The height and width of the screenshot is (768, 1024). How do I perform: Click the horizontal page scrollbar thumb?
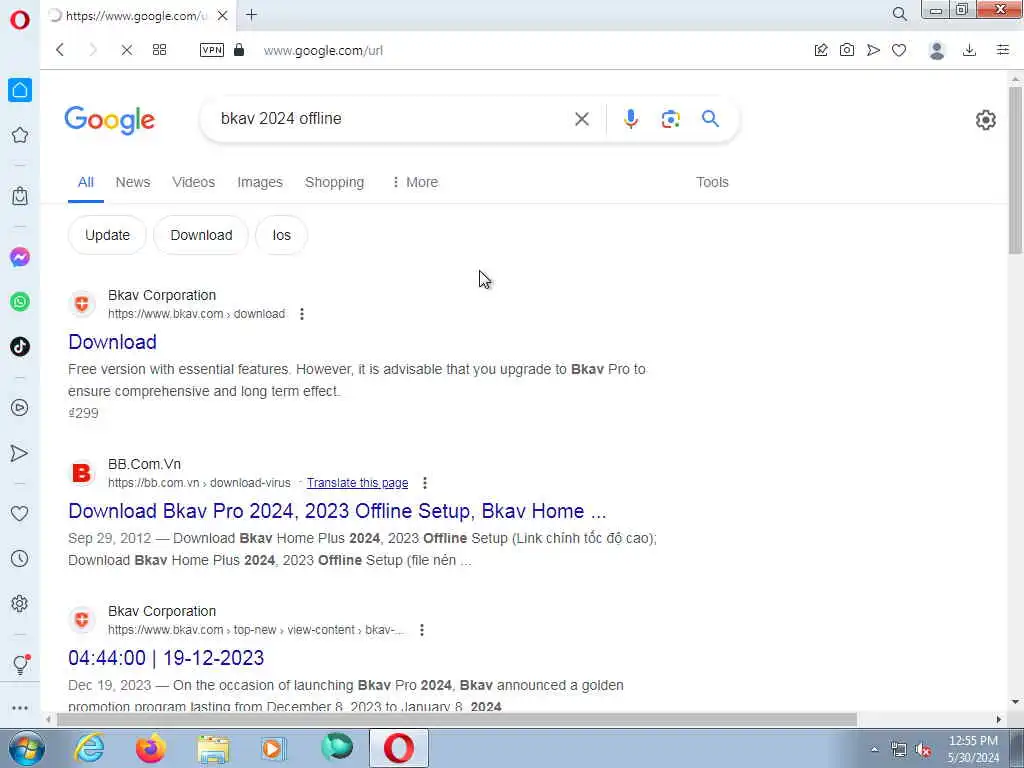pyautogui.click(x=457, y=719)
